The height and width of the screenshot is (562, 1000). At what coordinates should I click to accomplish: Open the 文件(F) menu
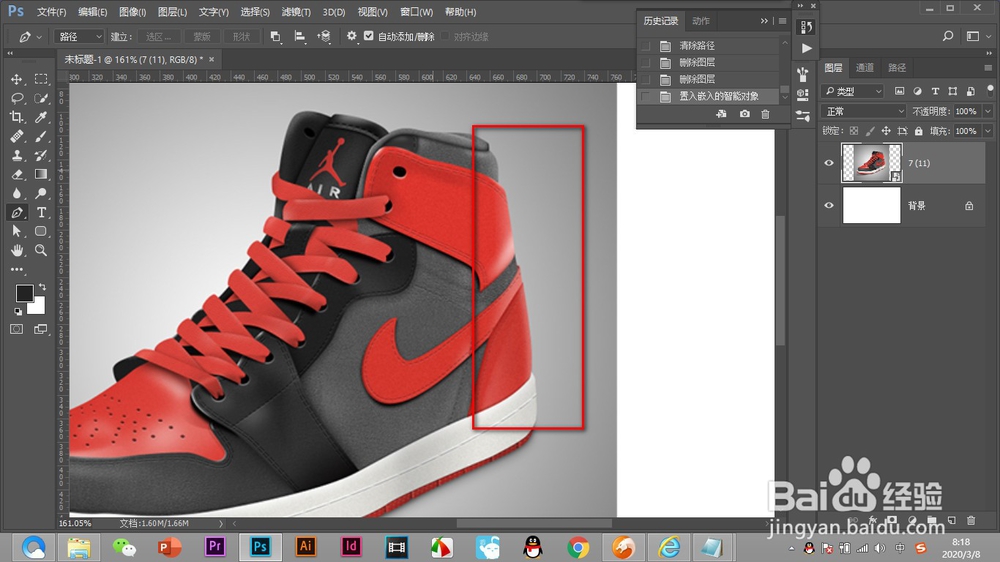(x=52, y=12)
